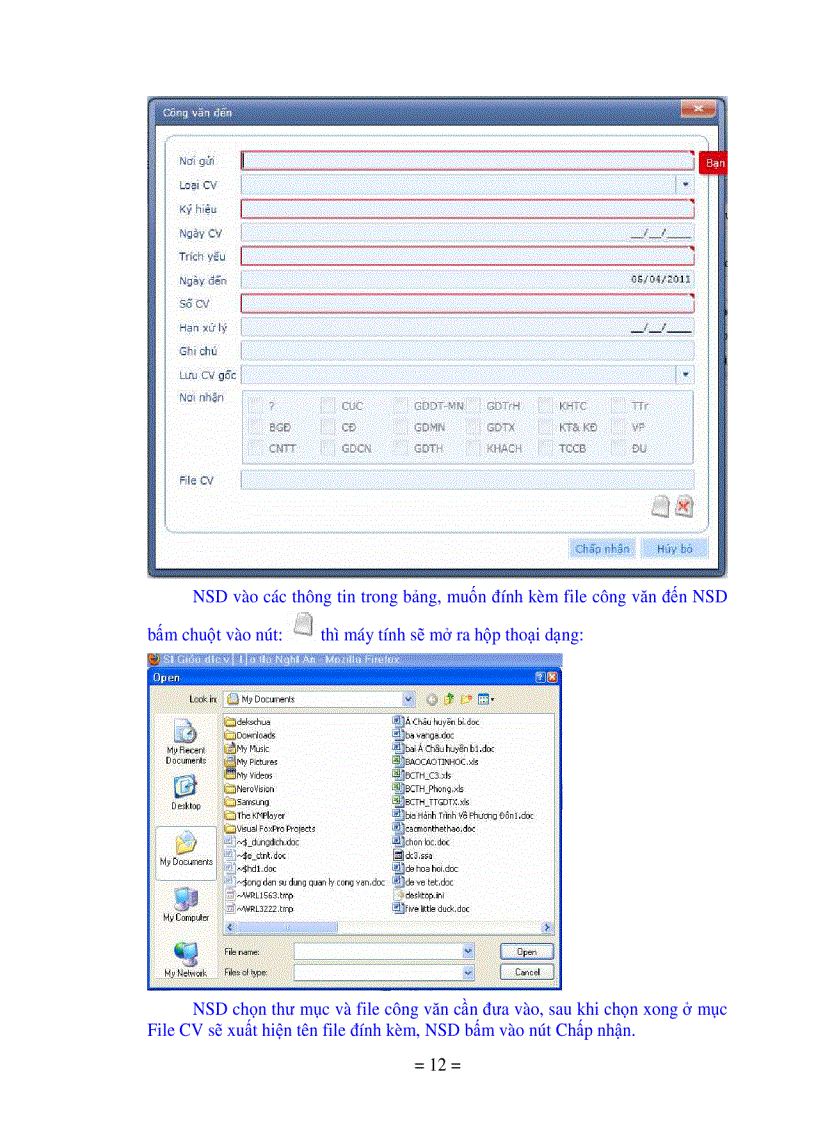This screenshot has height=1123, width=816.
Task: Tick the KHTC recipient checkbox
Action: (x=546, y=406)
